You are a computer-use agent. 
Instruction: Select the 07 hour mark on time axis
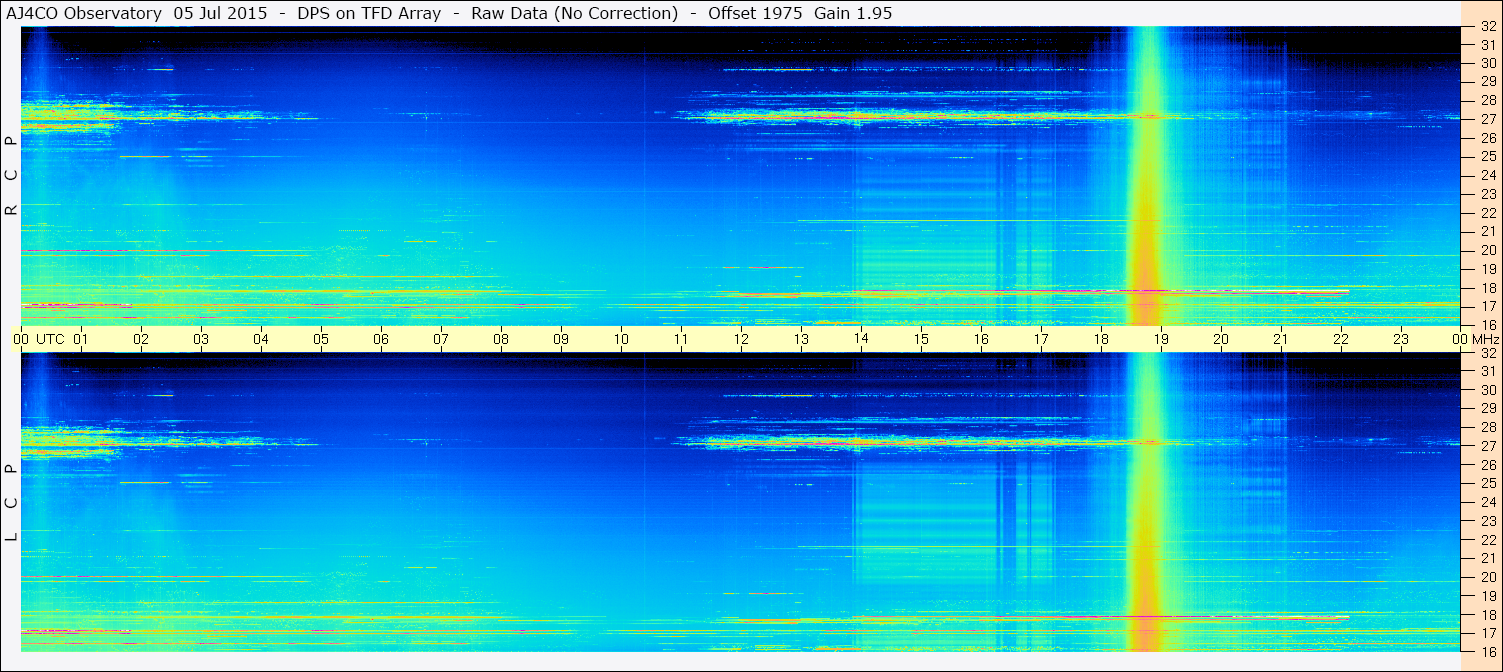click(441, 339)
